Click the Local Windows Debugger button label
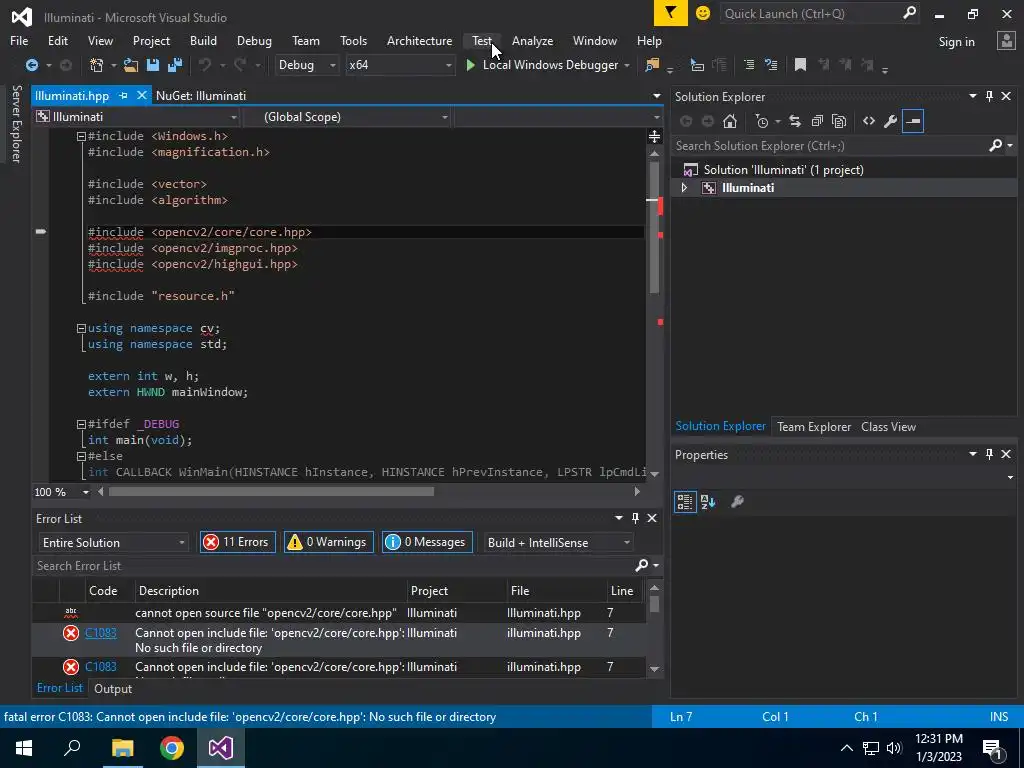This screenshot has width=1024, height=768. coord(550,65)
